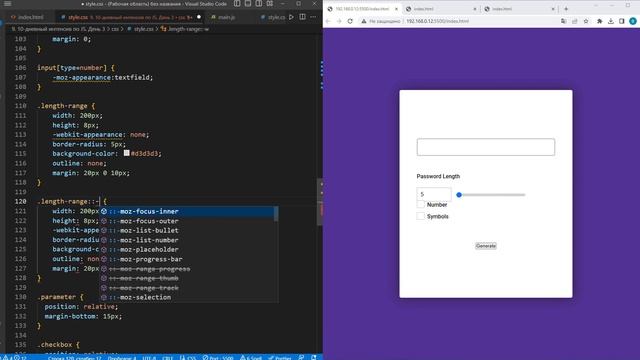Click the password output field
Image resolution: width=640 pixels, height=360 pixels.
(x=486, y=147)
